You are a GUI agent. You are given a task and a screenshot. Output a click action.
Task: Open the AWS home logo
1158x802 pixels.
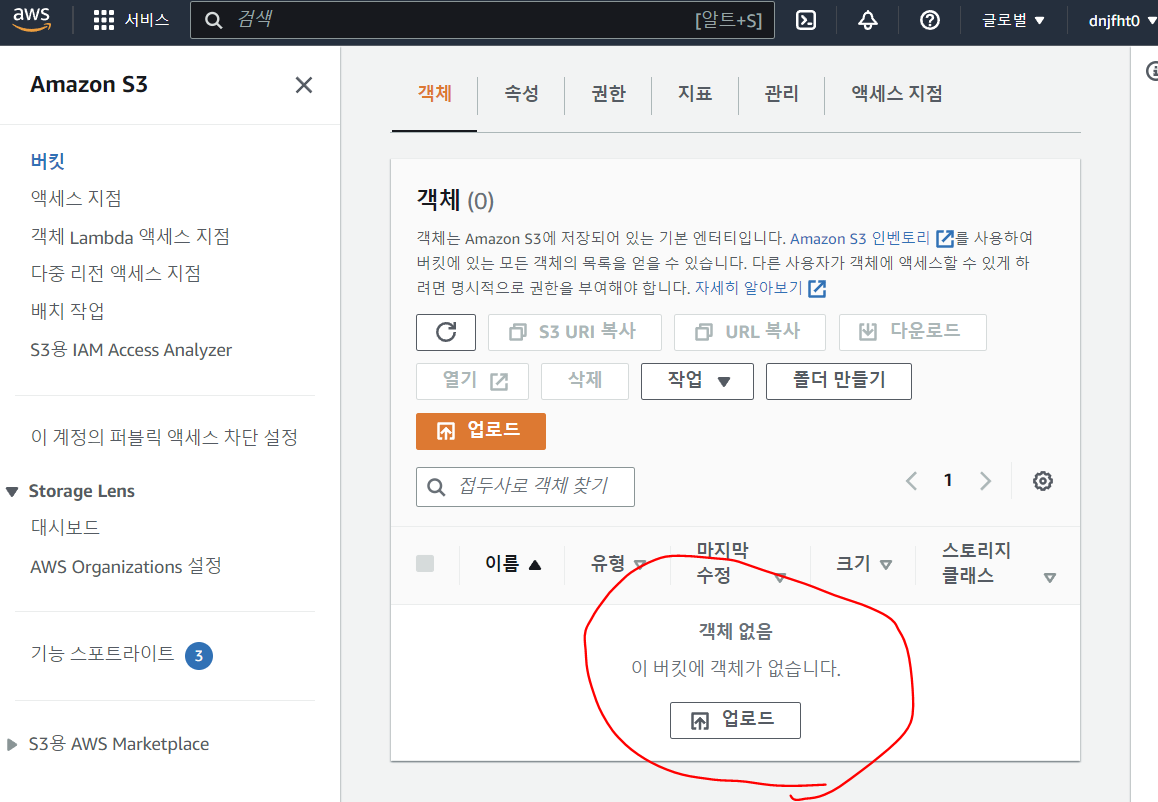click(31, 19)
